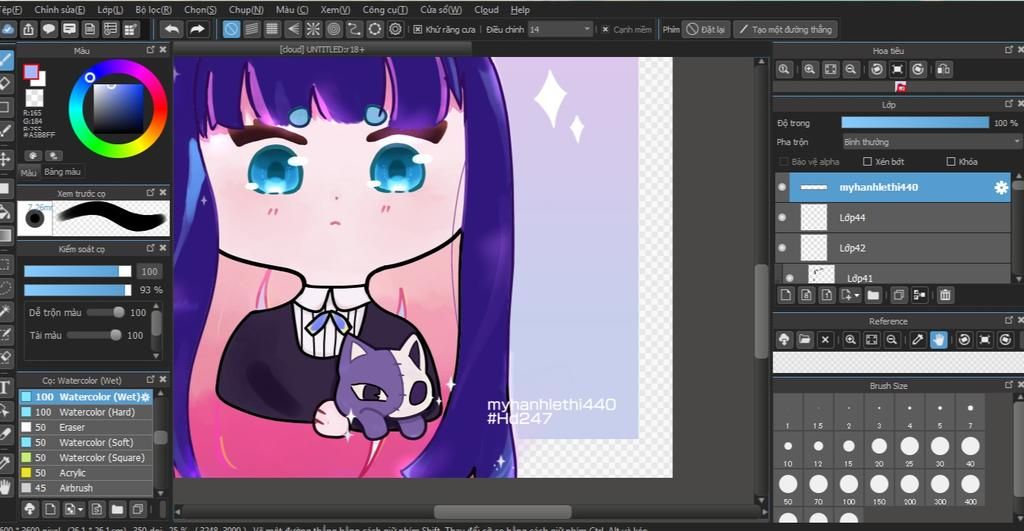
Task: Delete layer with trash icon
Action: coord(945,295)
